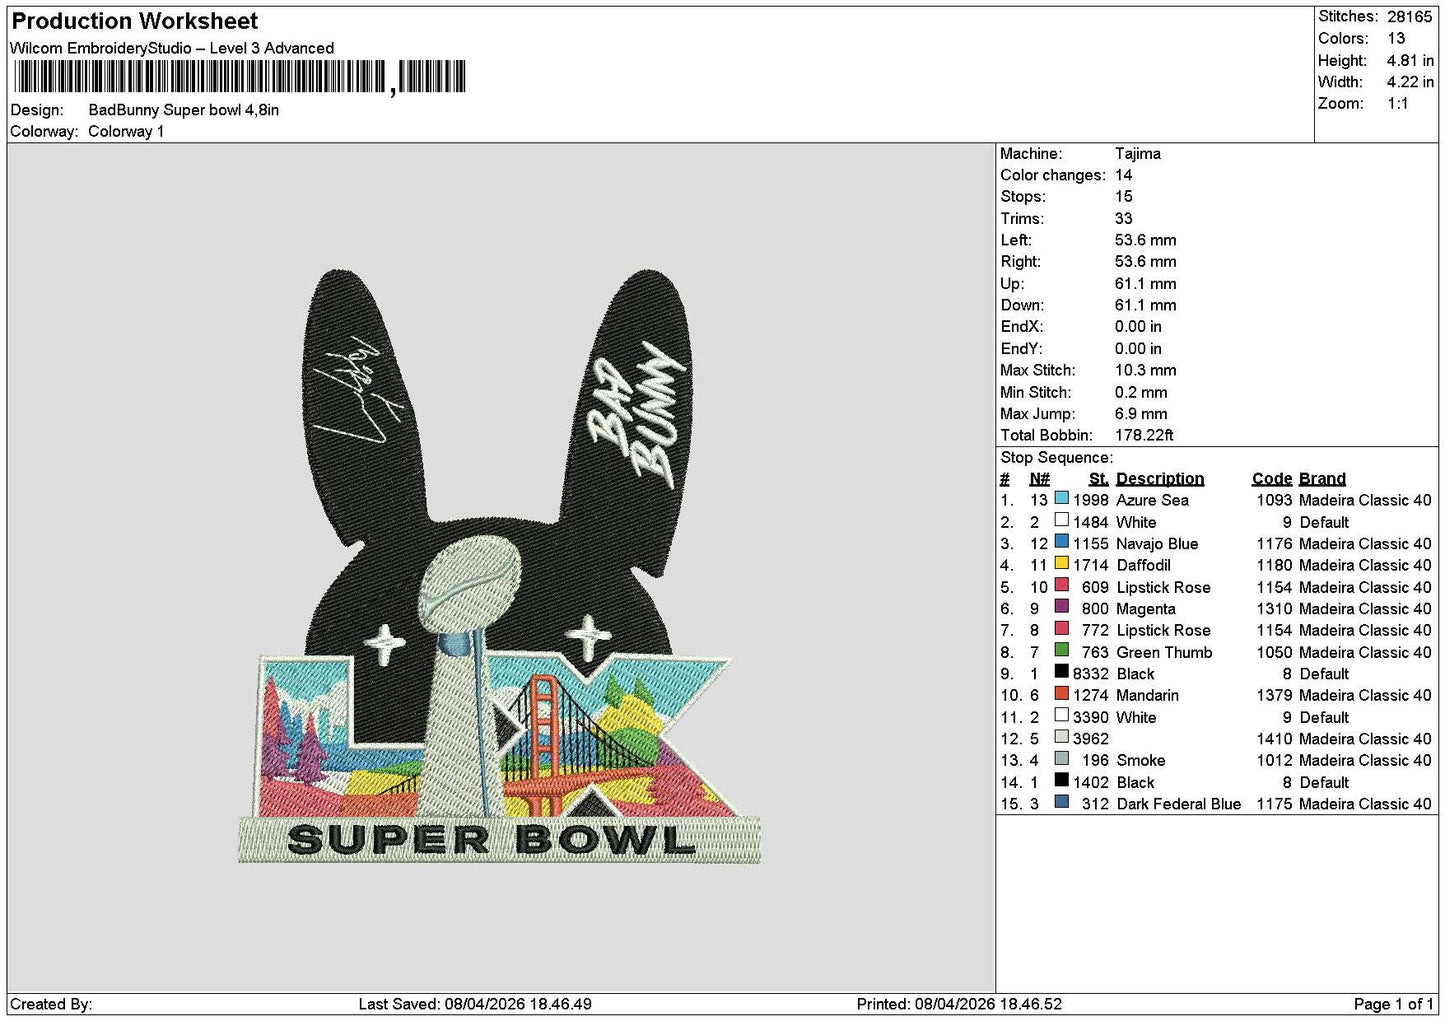Click brand Madeira Classic 40 in Smoke row
This screenshot has height=1021, width=1445.
[1365, 760]
